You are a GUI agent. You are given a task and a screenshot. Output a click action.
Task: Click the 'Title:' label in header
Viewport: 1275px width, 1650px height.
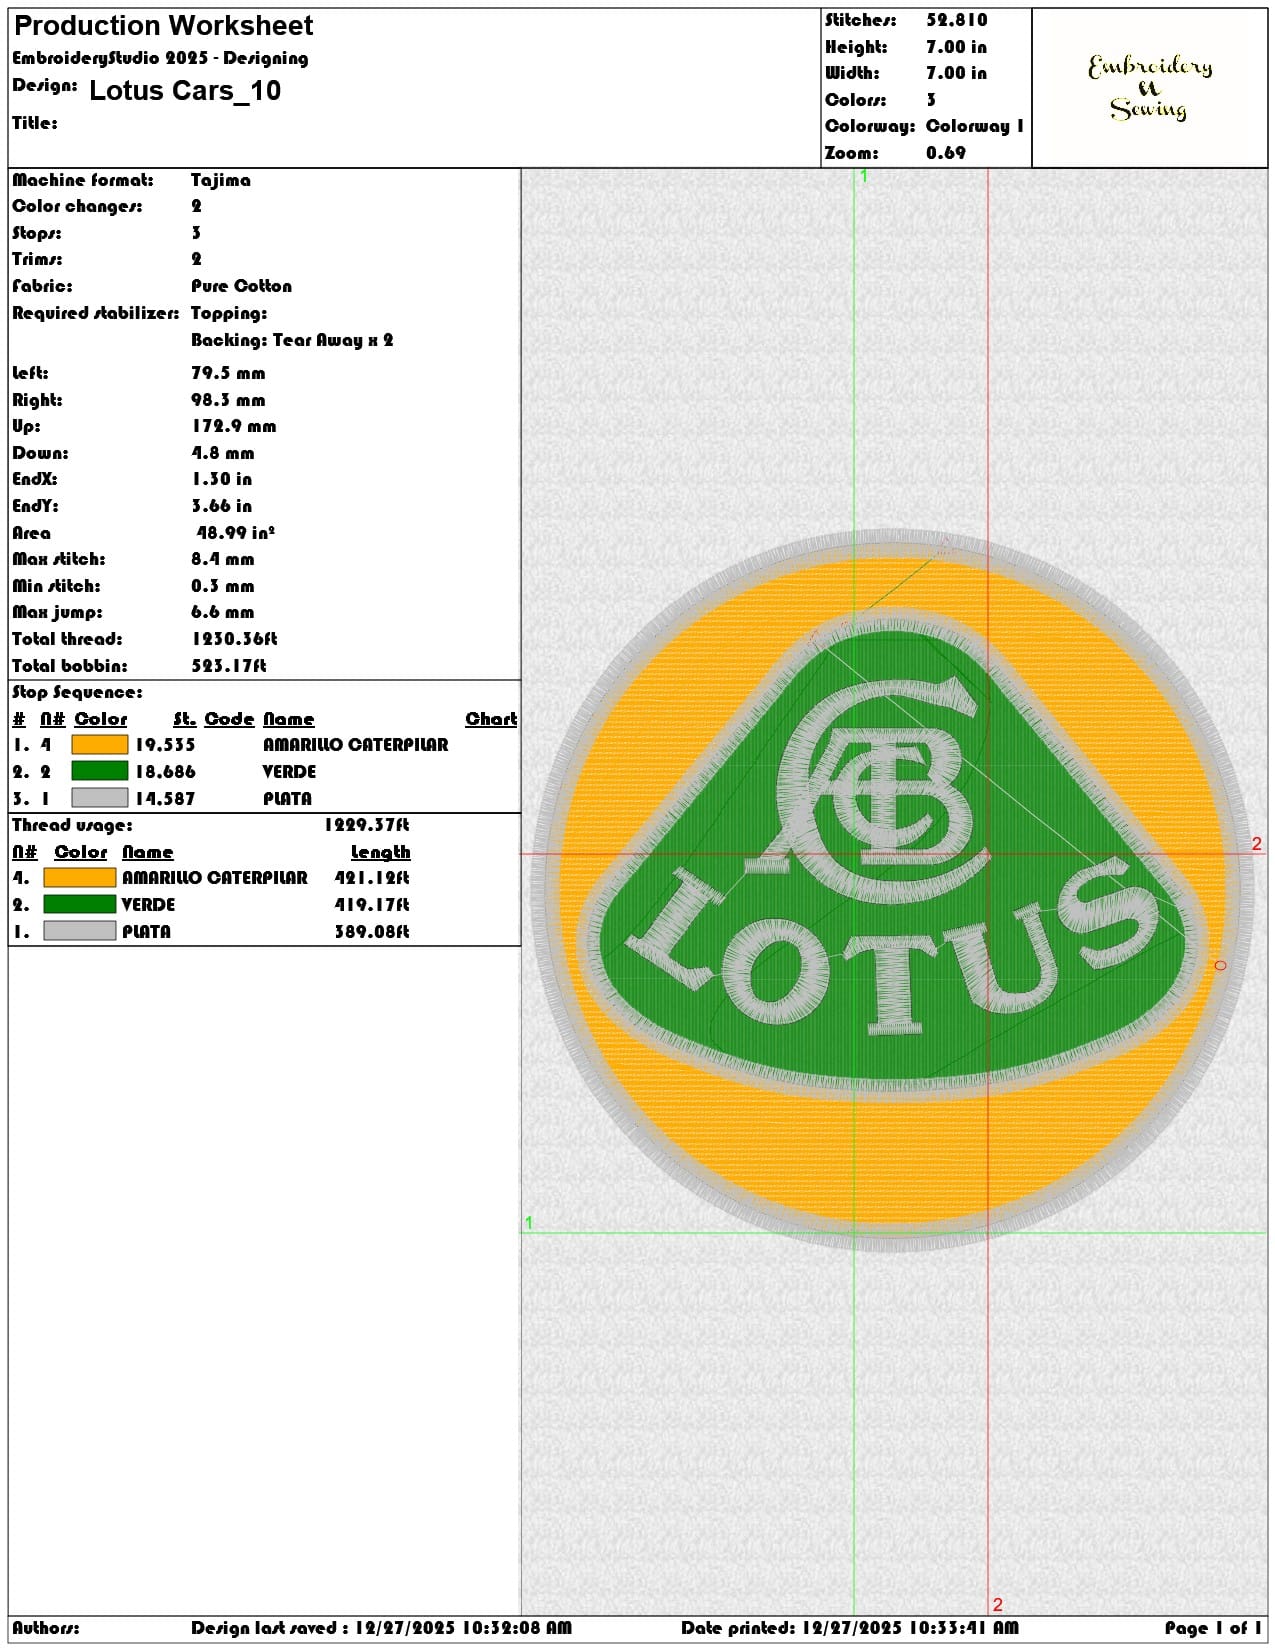coord(35,123)
